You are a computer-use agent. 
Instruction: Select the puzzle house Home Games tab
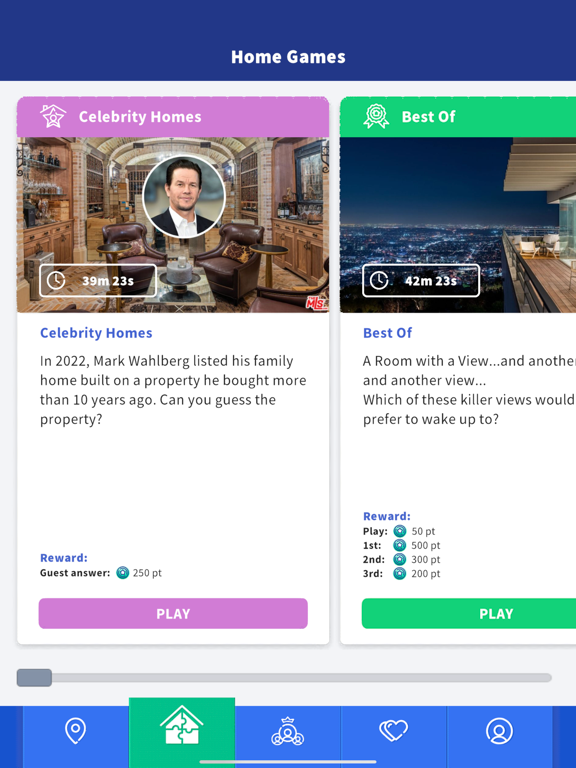click(x=182, y=725)
